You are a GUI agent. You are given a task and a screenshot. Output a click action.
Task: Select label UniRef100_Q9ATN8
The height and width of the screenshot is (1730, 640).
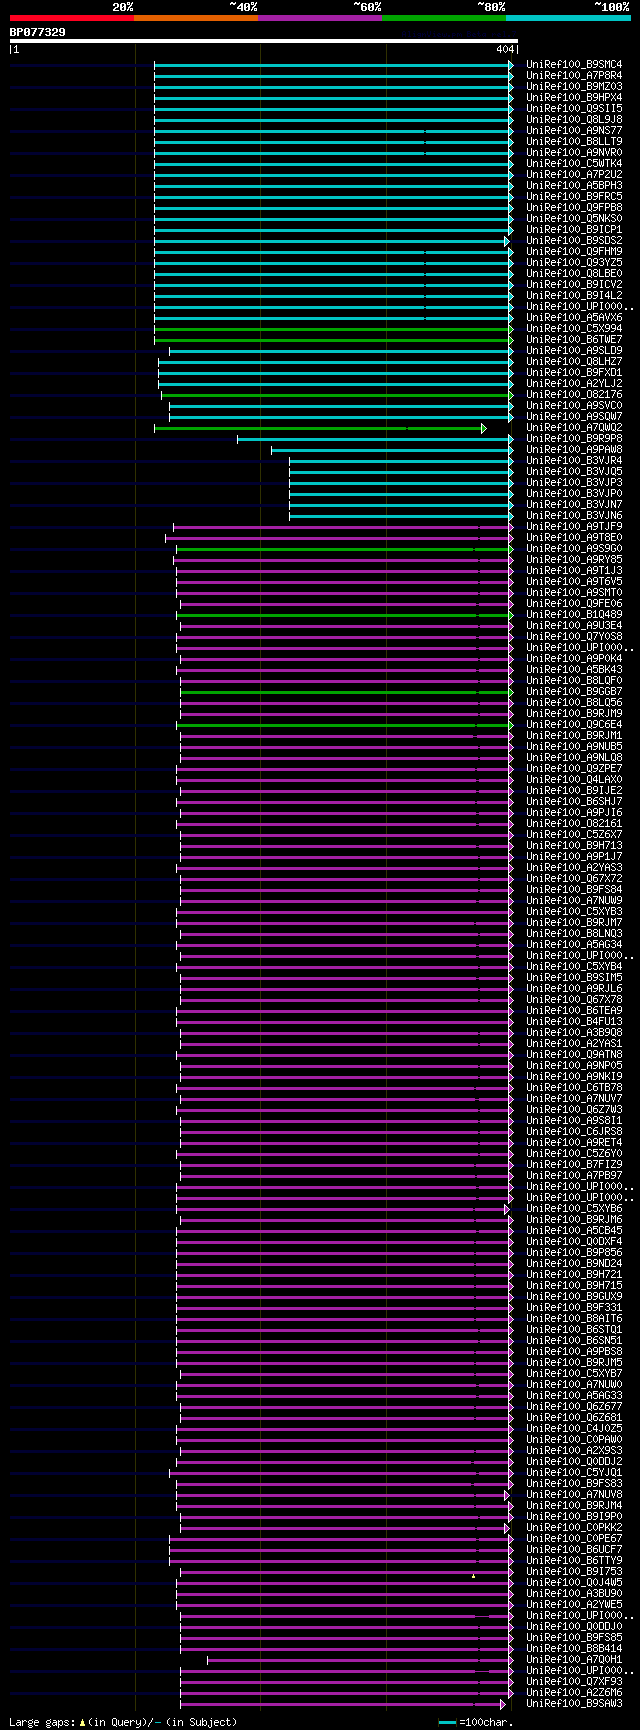pos(574,1055)
